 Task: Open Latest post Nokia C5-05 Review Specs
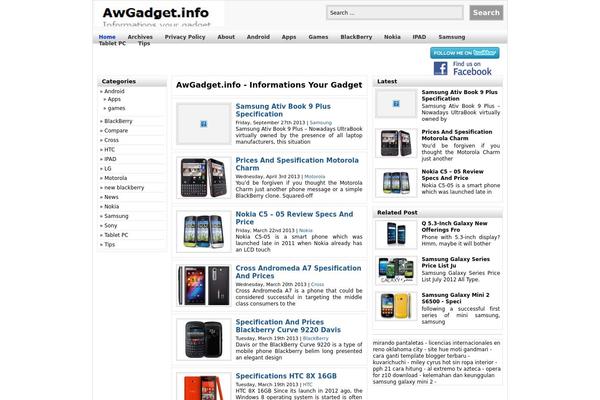tap(453, 175)
